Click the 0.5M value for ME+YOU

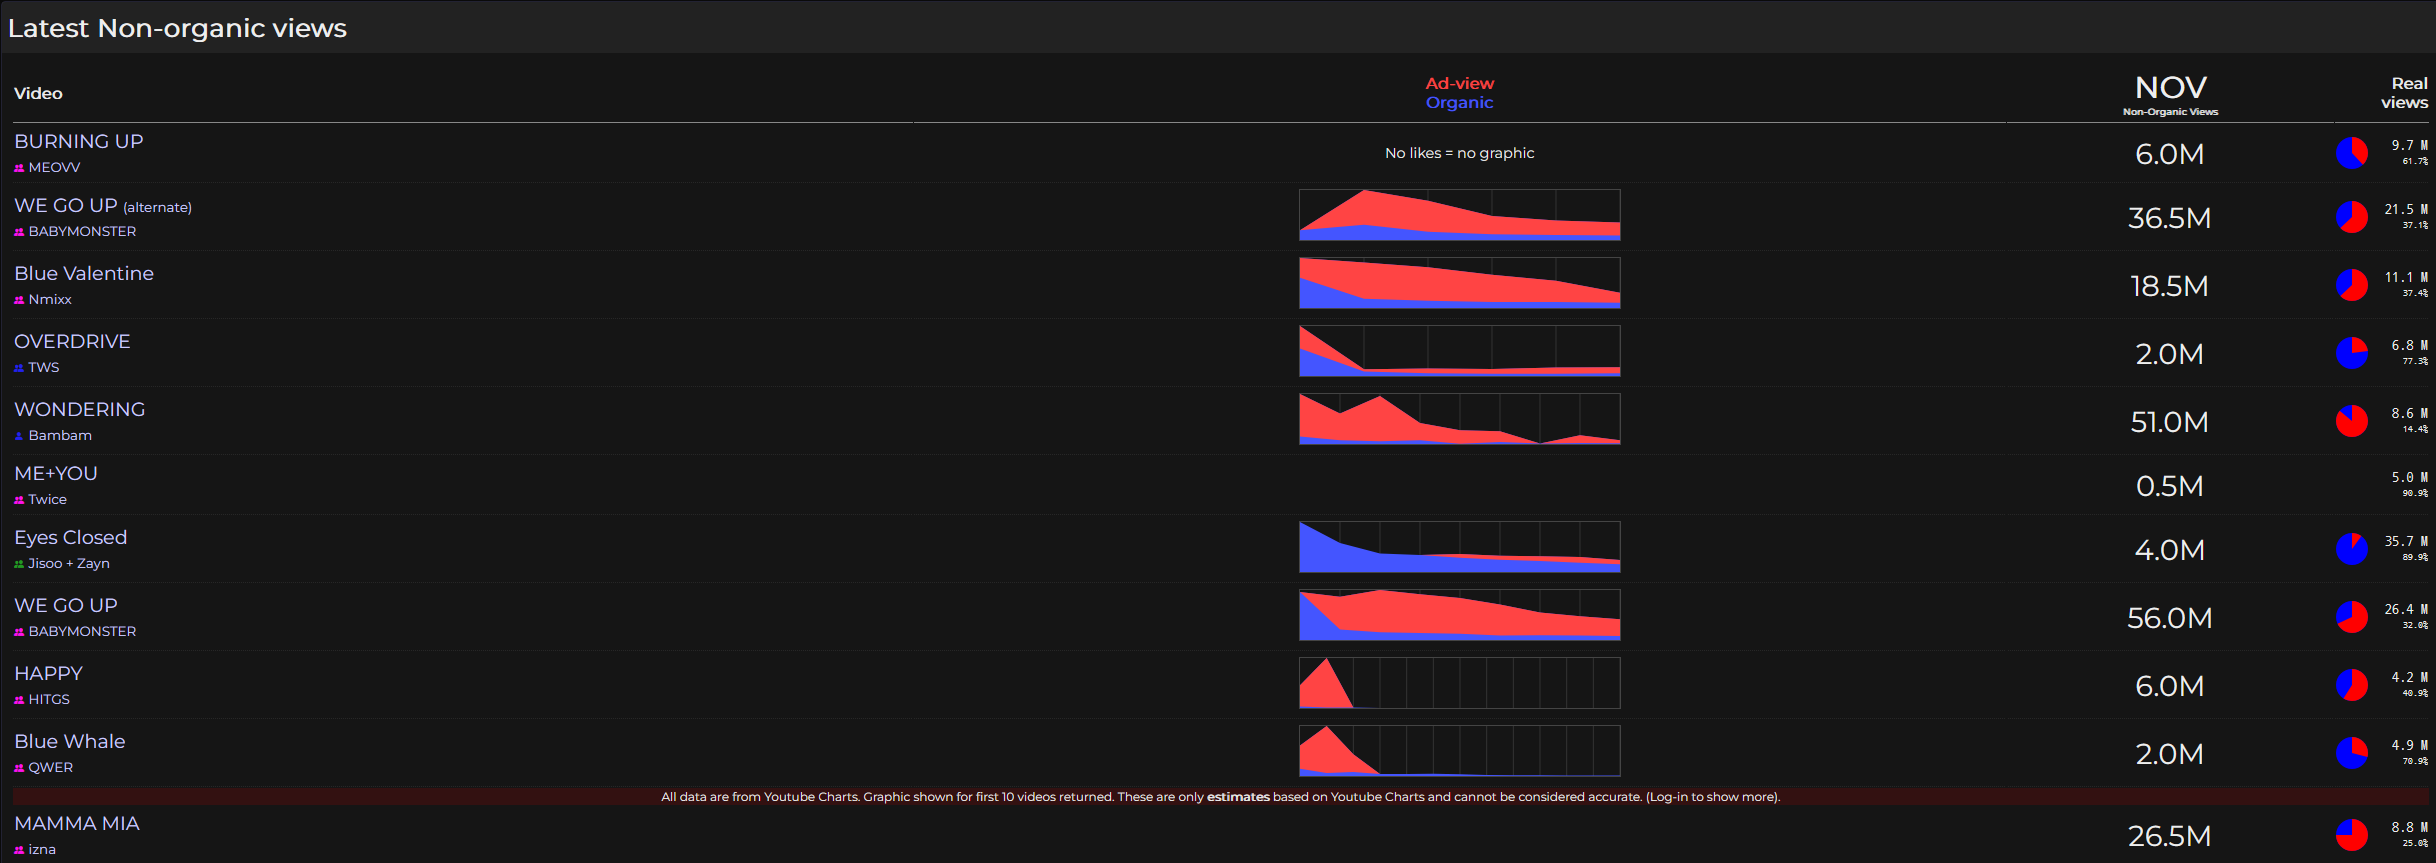coord(2170,486)
